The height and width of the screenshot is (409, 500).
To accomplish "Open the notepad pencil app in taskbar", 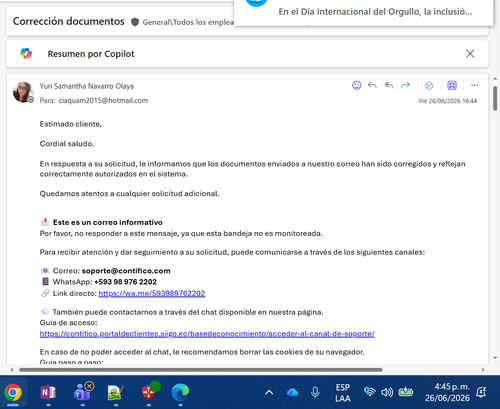I will click(115, 393).
